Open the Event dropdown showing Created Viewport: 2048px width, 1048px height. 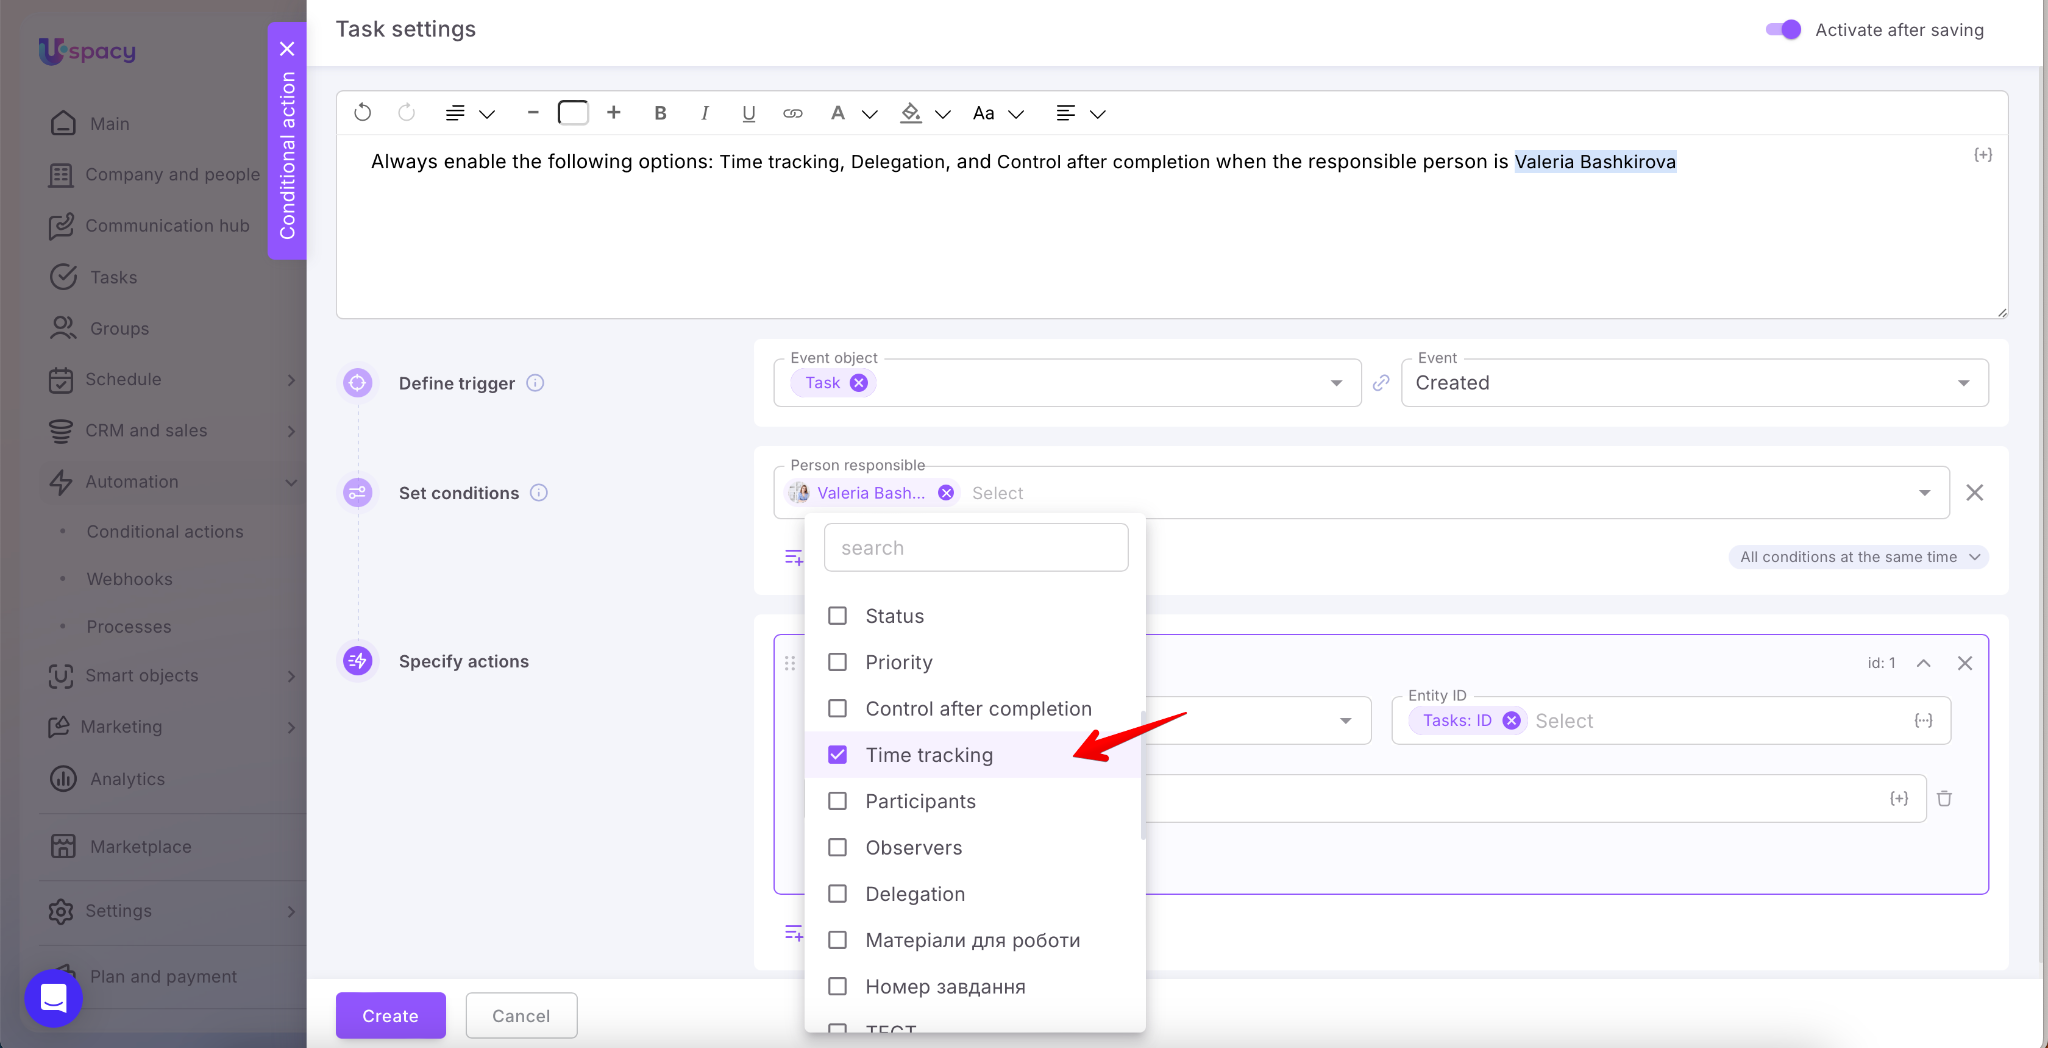point(1694,383)
